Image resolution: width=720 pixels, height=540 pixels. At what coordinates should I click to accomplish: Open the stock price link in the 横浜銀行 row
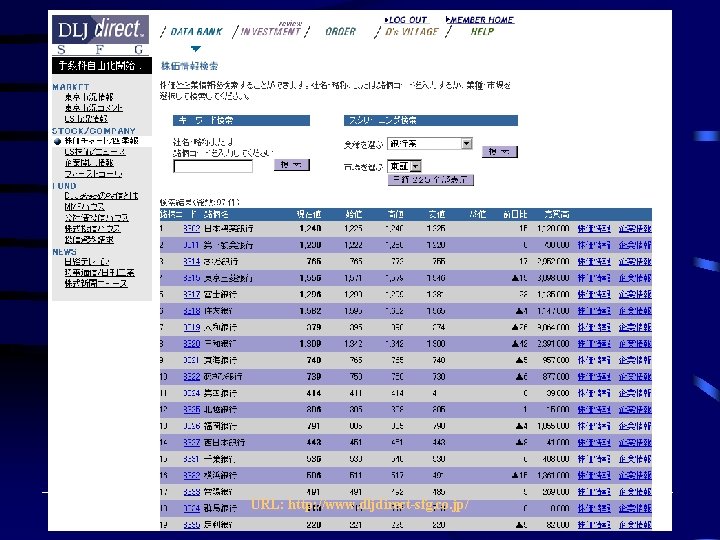click(x=594, y=475)
